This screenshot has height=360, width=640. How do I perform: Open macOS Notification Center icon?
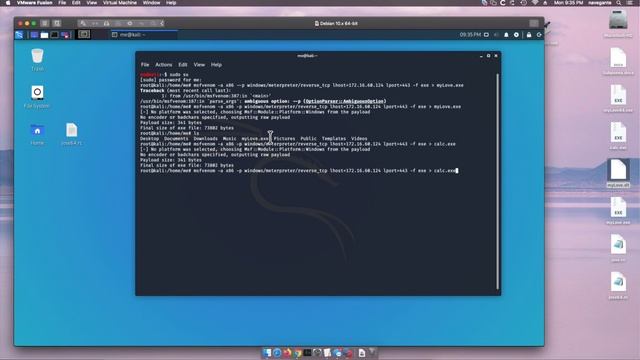(x=630, y=3)
